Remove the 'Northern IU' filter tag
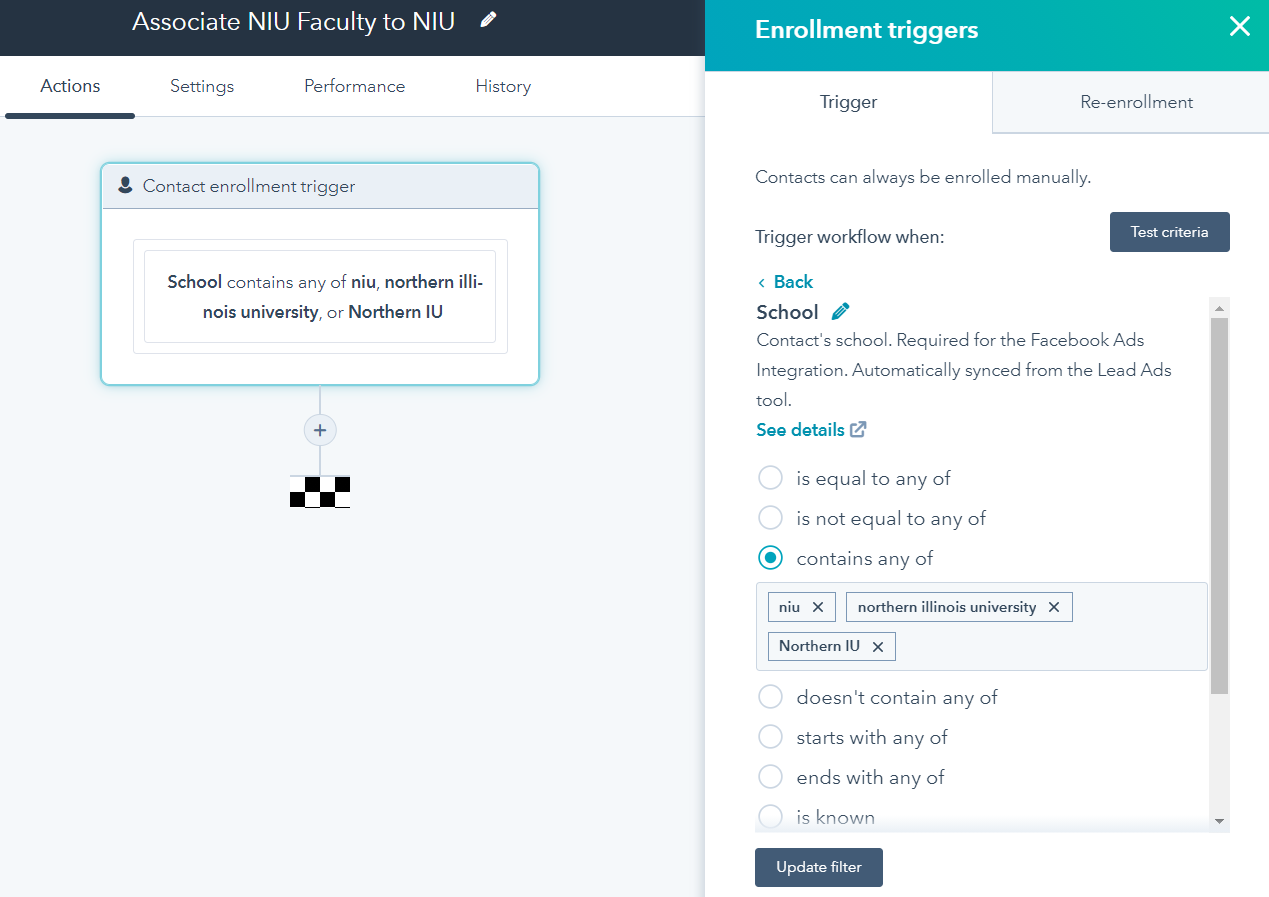Image resolution: width=1269 pixels, height=897 pixels. (878, 647)
